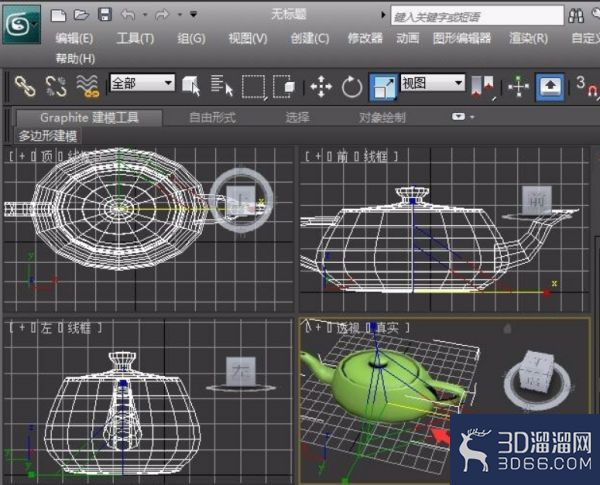This screenshot has width=600, height=485.
Task: Open a file using the folder icon
Action: [81, 15]
